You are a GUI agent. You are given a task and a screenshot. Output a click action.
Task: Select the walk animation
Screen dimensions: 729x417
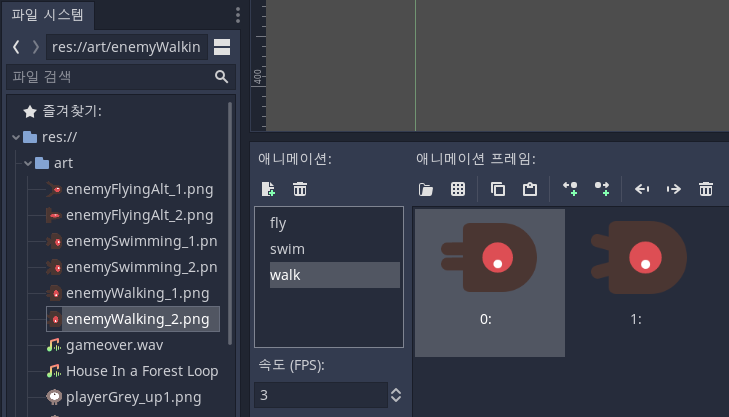click(335, 275)
